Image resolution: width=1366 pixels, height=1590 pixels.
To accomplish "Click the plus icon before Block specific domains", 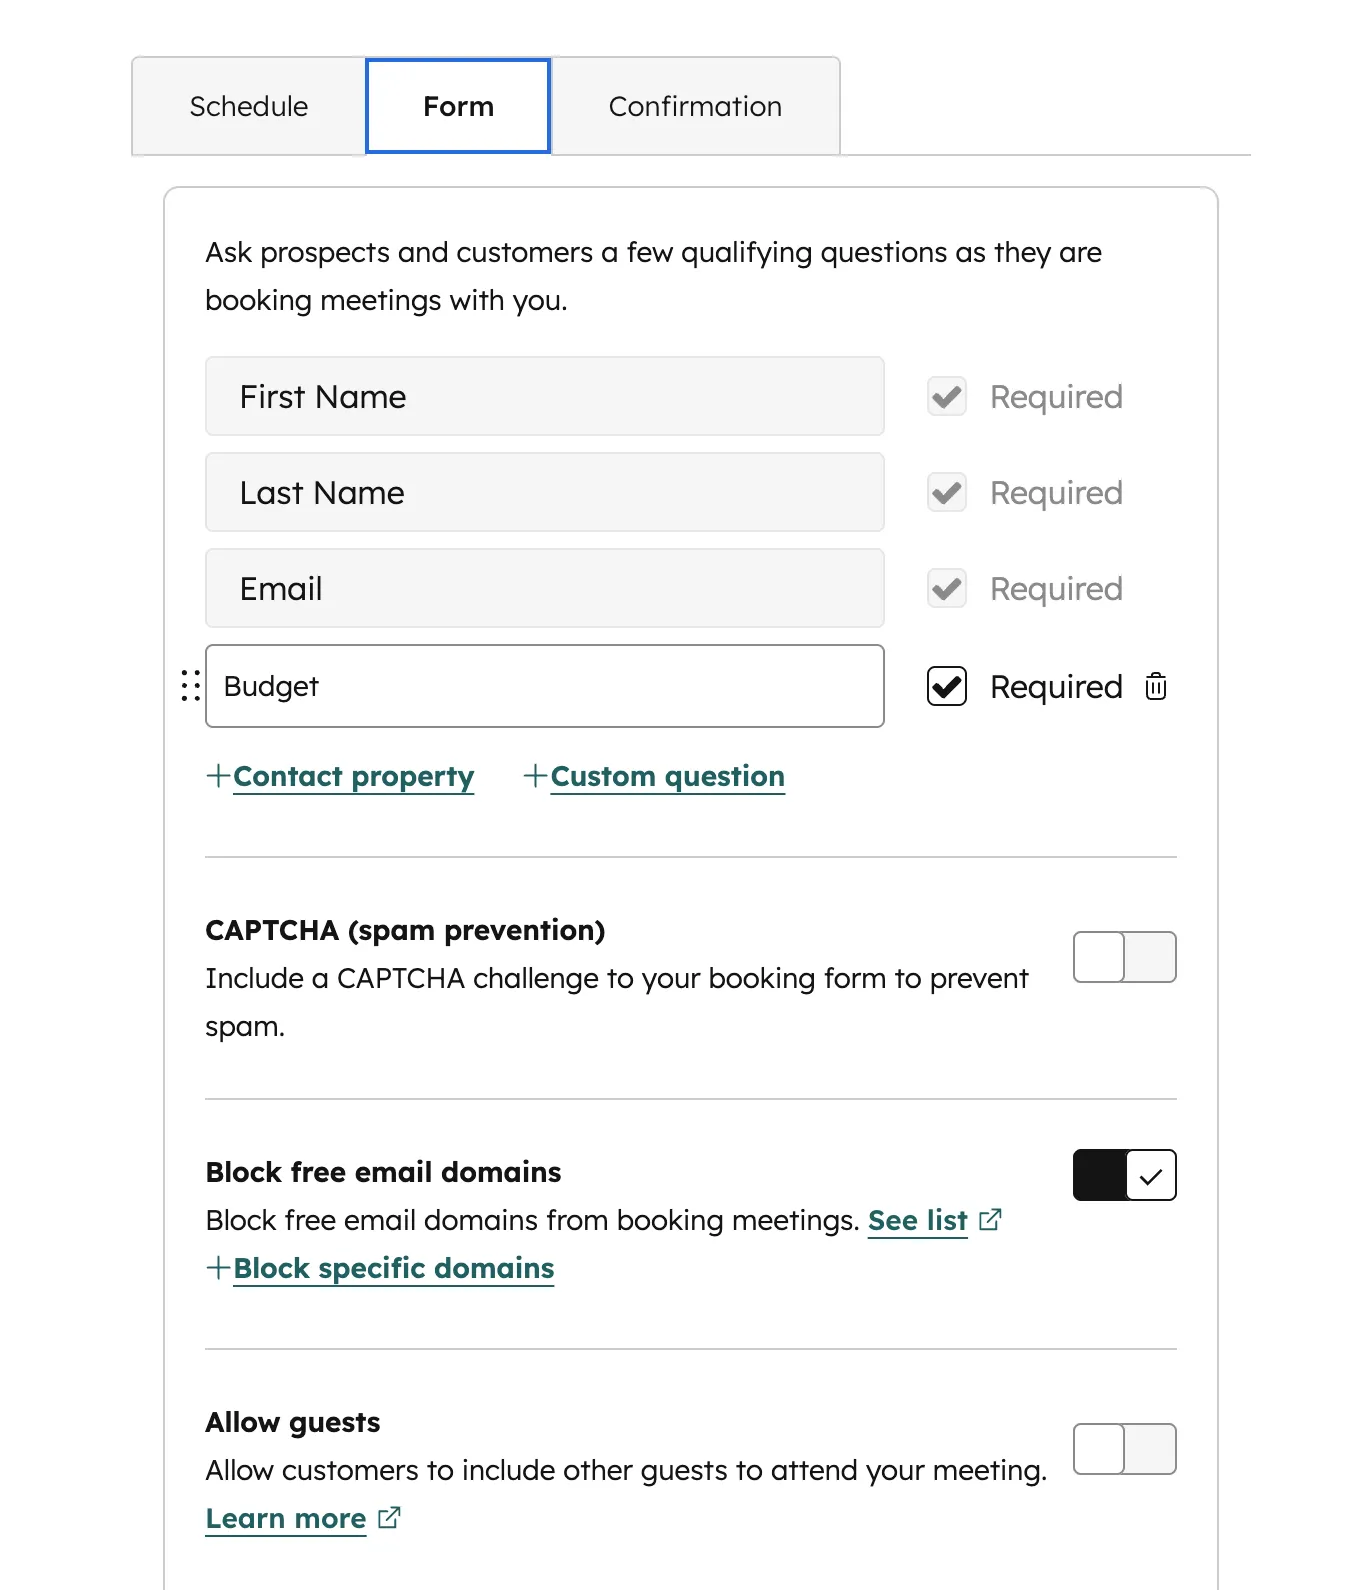I will (217, 1267).
